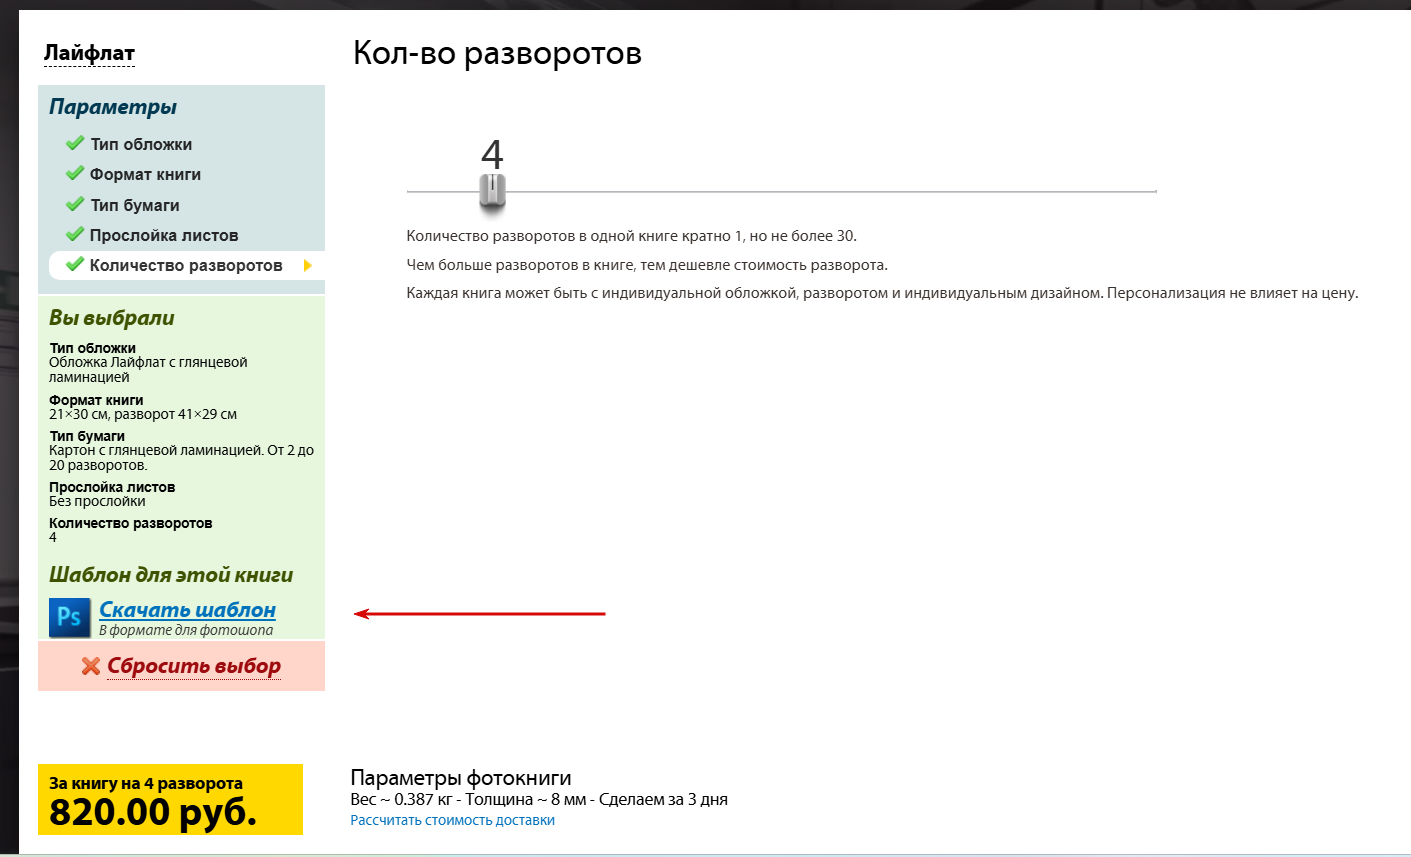Click the 'Параметры фотокниги' heading

tap(461, 778)
